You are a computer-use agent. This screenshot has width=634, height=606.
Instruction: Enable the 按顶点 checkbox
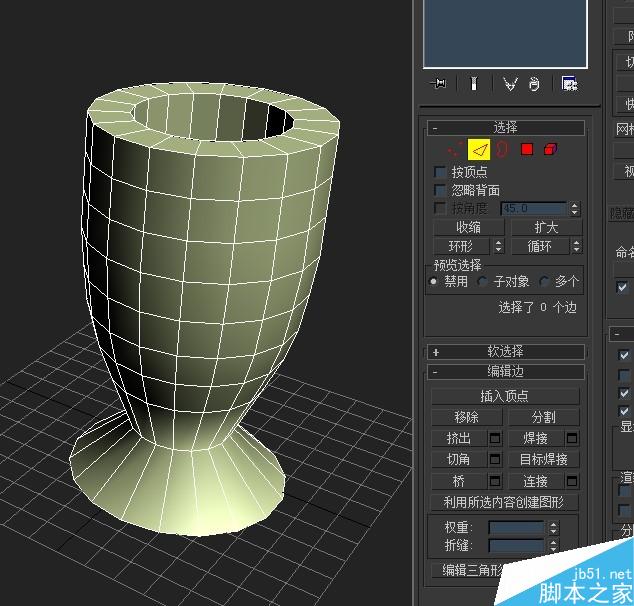coord(440,173)
